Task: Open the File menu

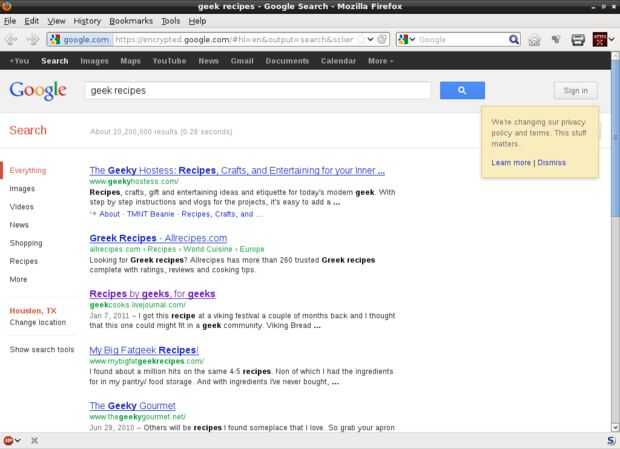Action: (10, 21)
